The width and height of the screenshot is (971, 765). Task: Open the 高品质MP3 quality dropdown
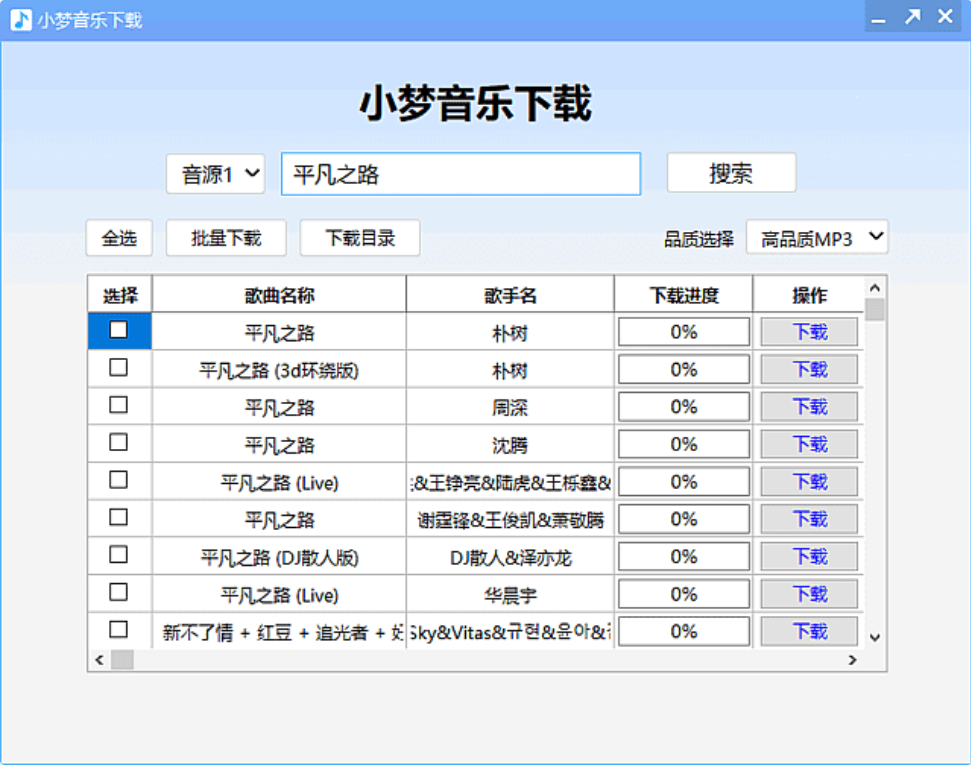click(817, 237)
